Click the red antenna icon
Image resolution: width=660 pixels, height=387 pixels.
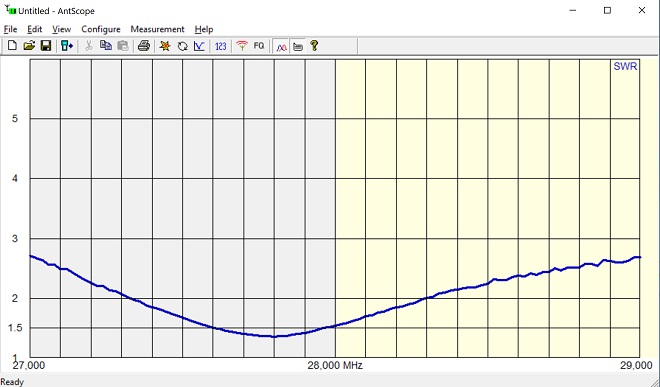[x=242, y=46]
